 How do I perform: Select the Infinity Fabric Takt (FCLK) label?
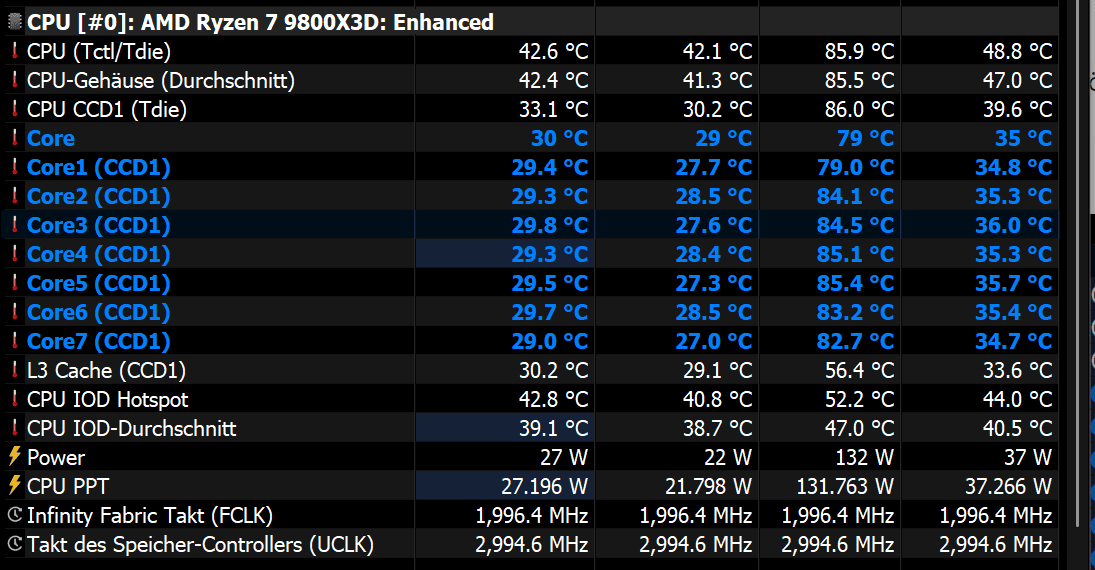149,516
